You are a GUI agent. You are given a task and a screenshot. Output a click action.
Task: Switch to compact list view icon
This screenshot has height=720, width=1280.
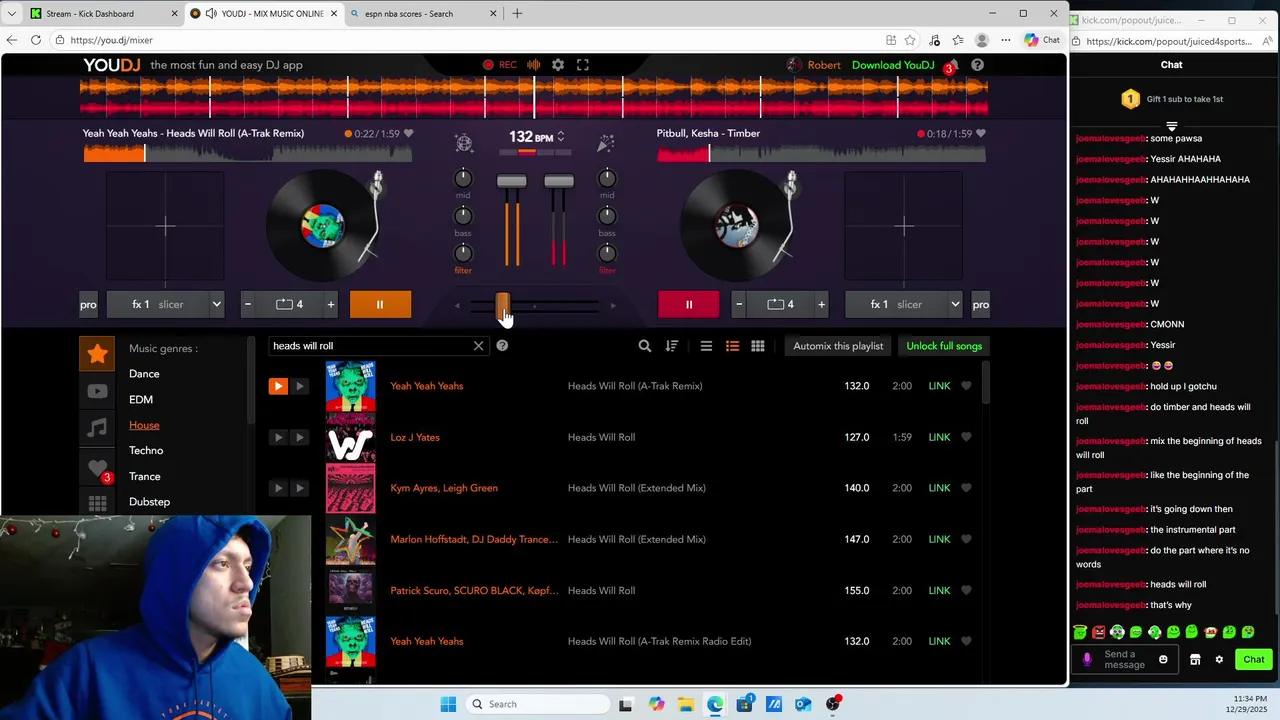click(x=706, y=346)
